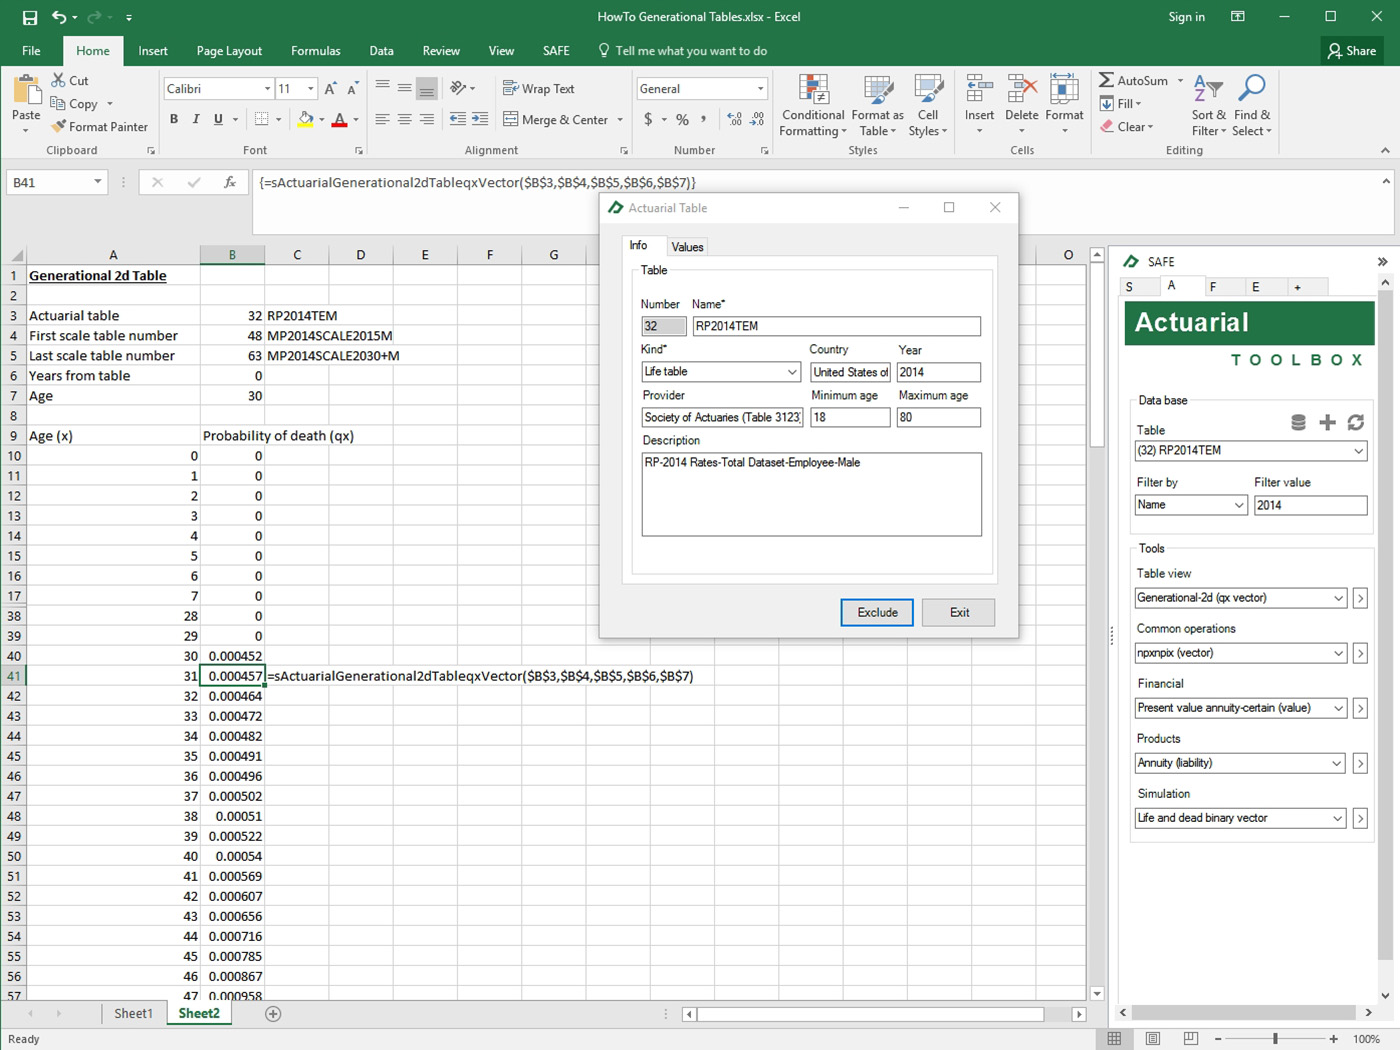Open Cell Styles gallery
Viewport: 1400px width, 1050px height.
coord(928,106)
